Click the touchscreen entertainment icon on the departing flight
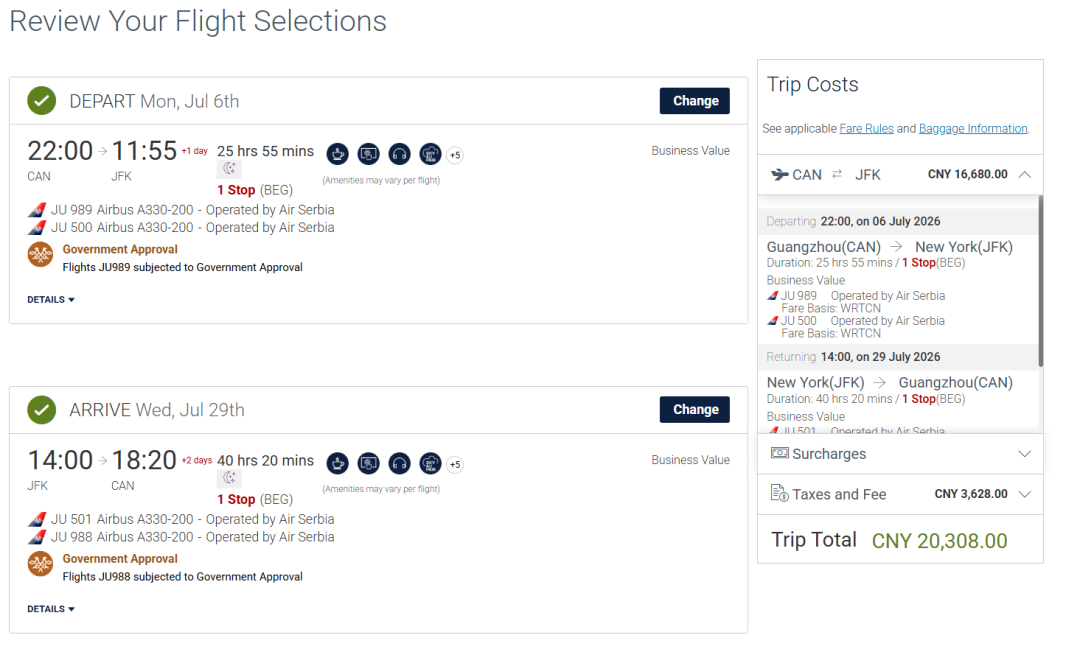This screenshot has width=1080, height=663. coord(369,154)
